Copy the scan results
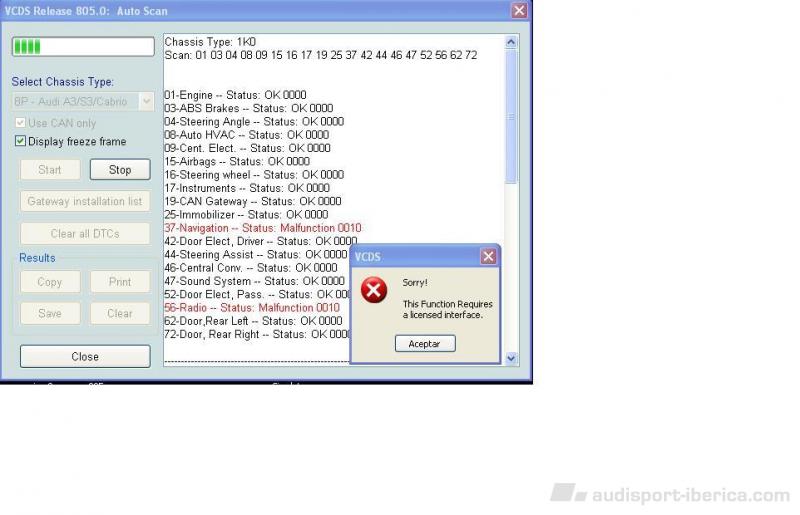 click(x=50, y=282)
